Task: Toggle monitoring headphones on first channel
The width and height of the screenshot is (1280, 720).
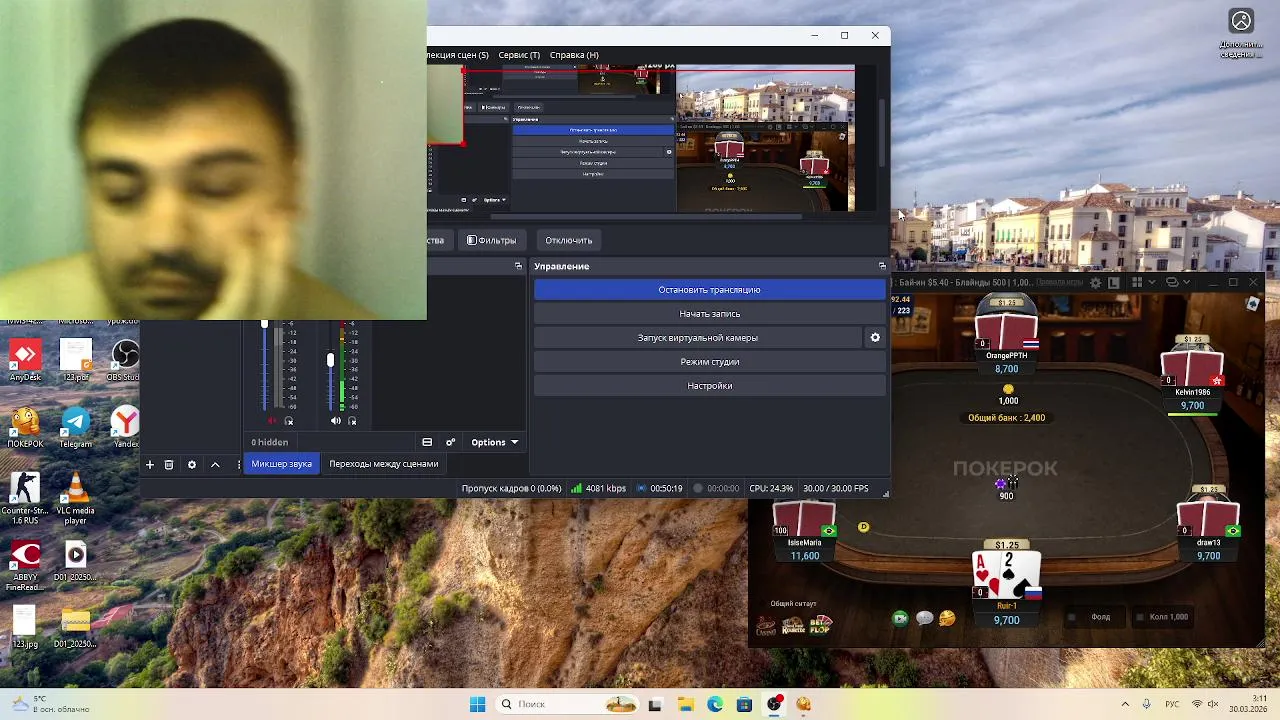Action: tap(289, 421)
